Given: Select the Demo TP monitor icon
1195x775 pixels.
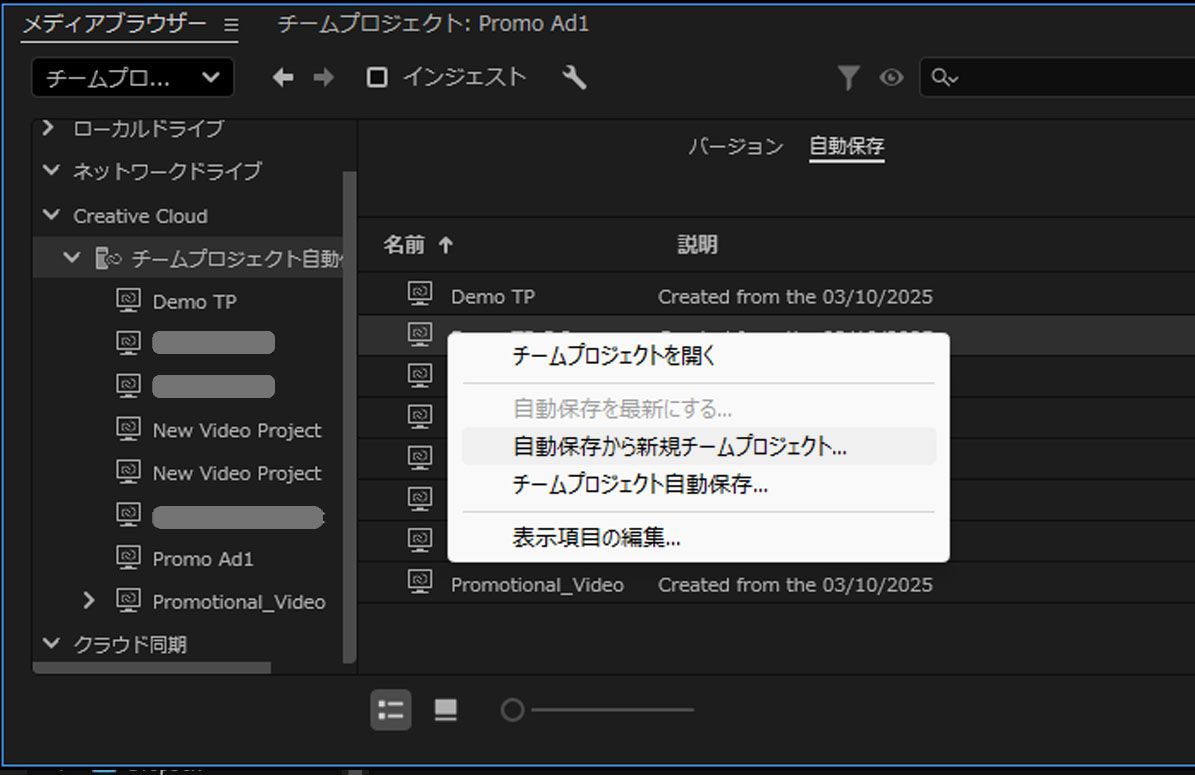Looking at the screenshot, I should tap(128, 300).
